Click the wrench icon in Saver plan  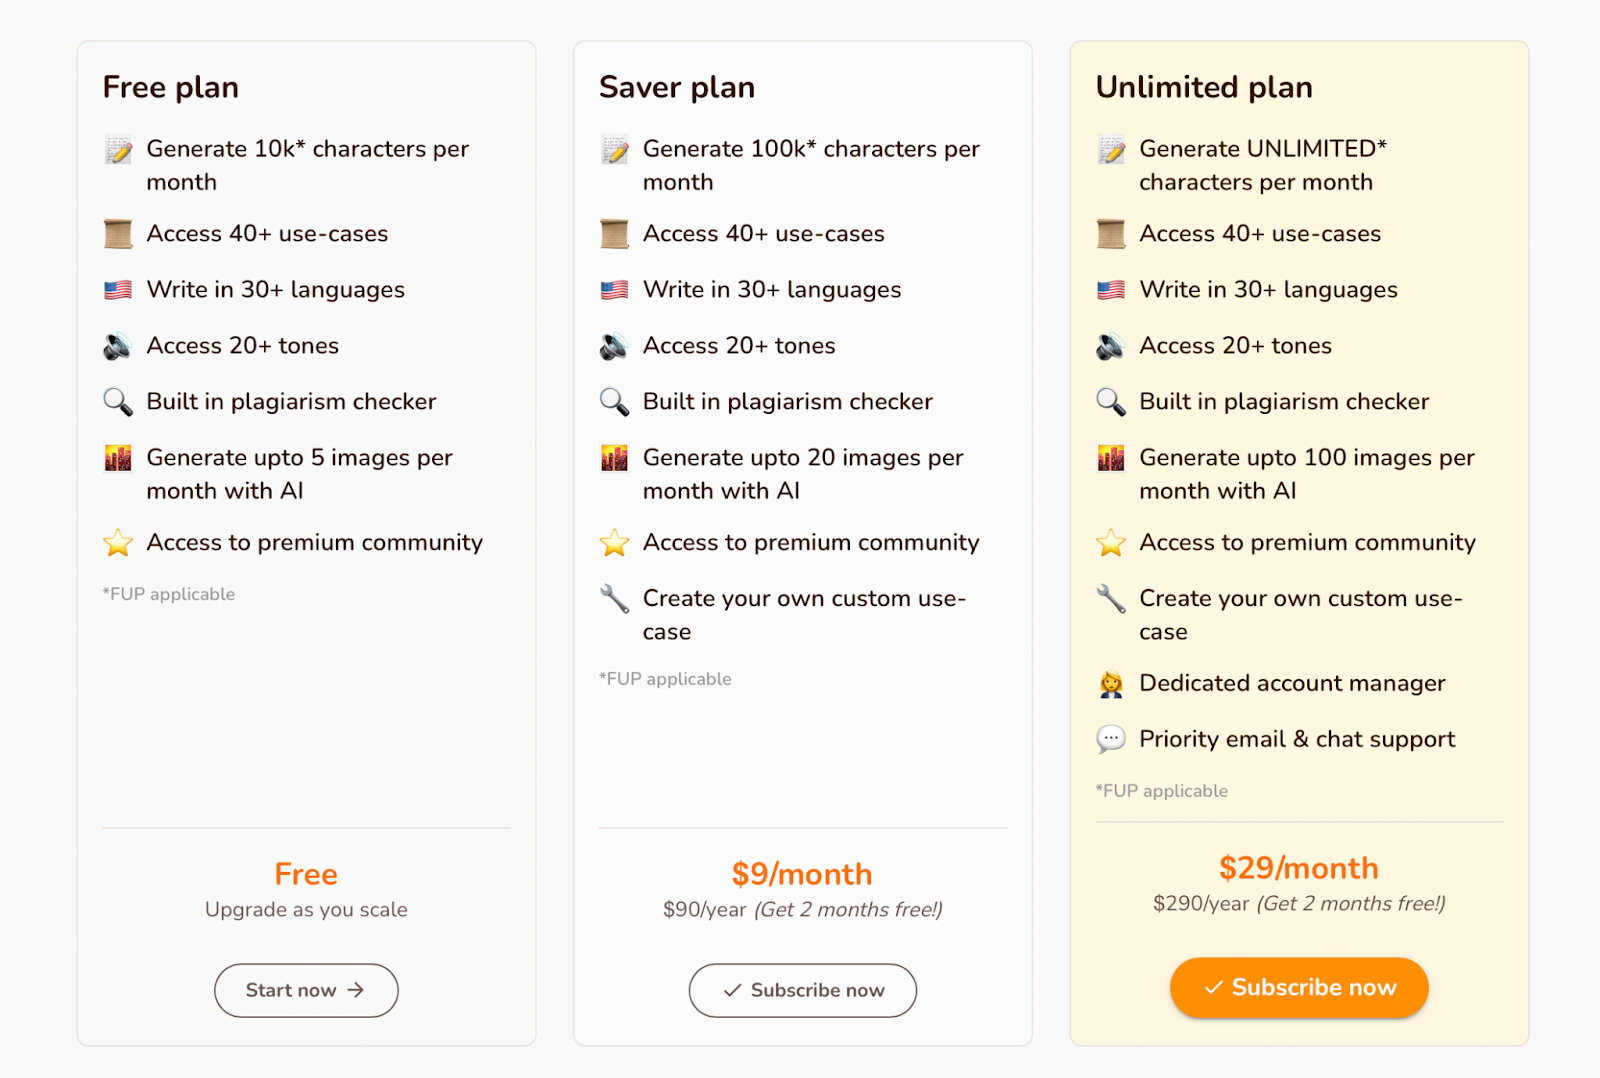[x=614, y=599]
